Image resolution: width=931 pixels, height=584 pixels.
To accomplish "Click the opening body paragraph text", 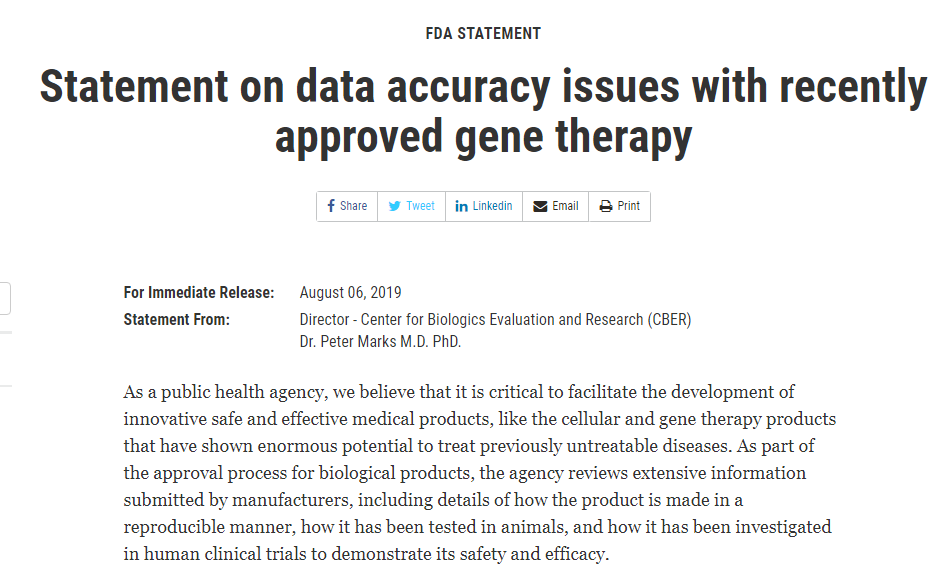I will (x=478, y=472).
